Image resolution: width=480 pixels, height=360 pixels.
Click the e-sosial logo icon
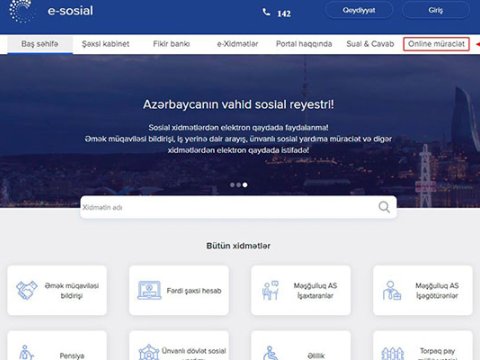coord(21,11)
